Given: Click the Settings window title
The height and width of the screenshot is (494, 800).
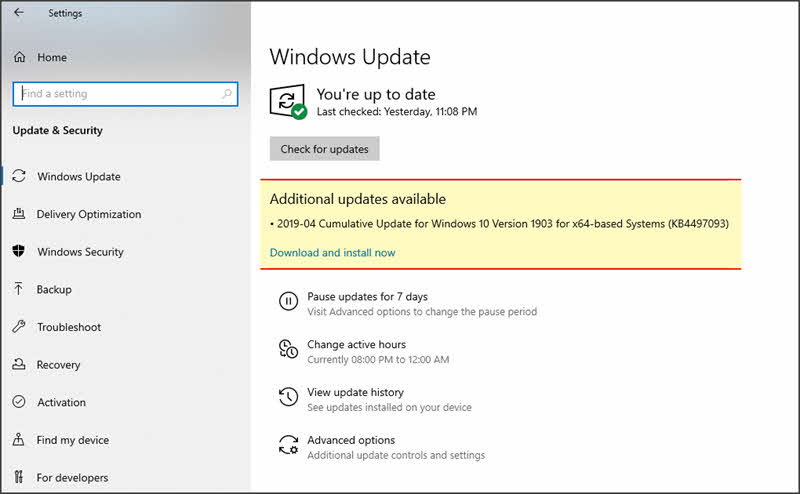Looking at the screenshot, I should 65,13.
